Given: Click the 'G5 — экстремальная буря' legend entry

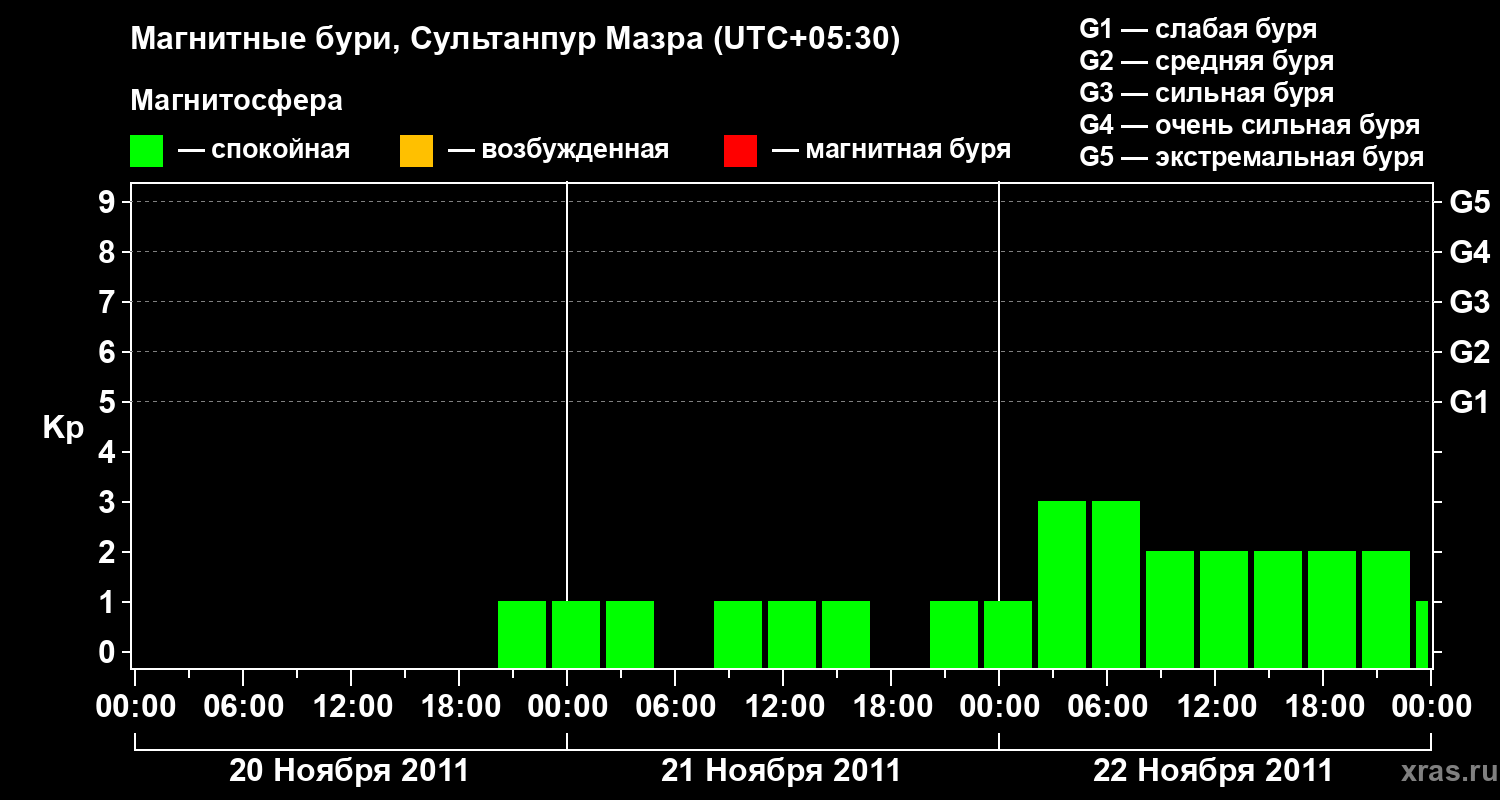Looking at the screenshot, I should pos(1251,158).
